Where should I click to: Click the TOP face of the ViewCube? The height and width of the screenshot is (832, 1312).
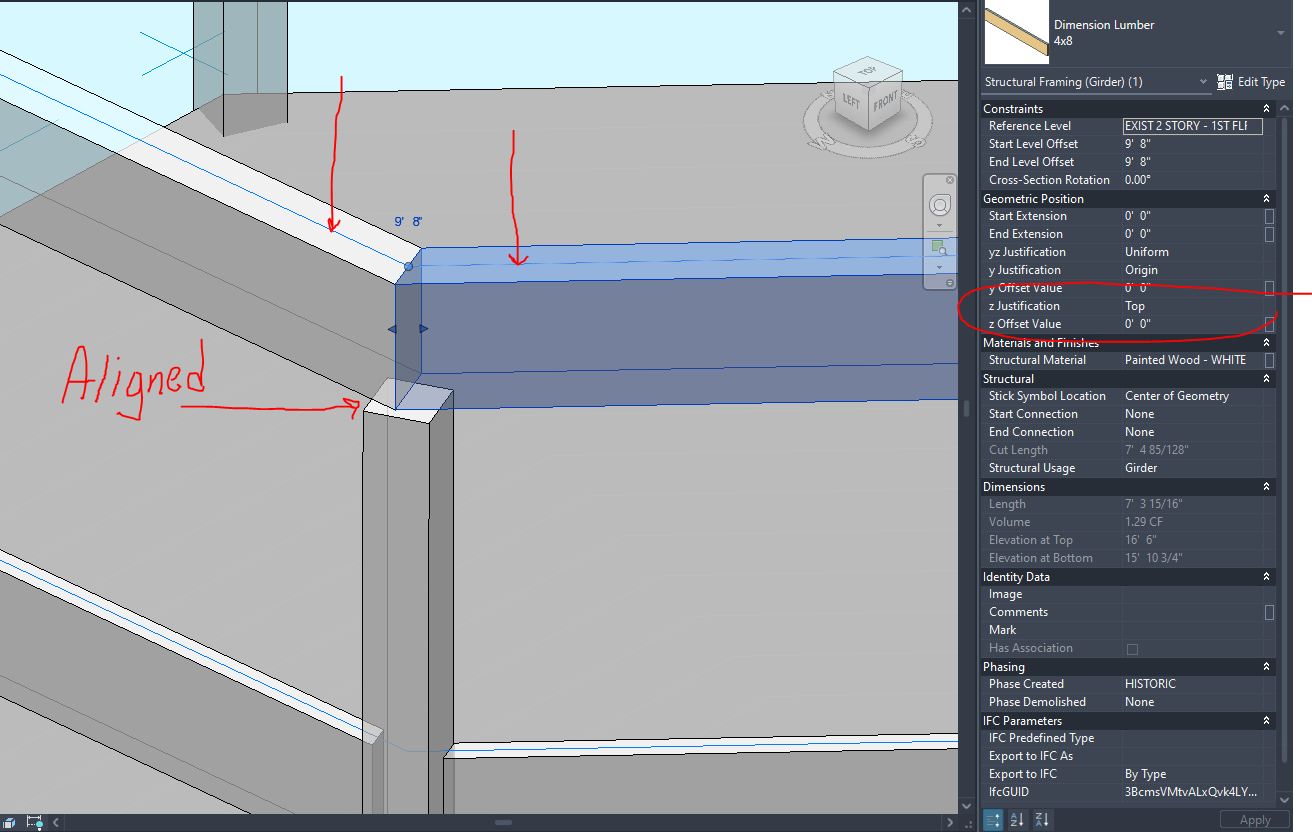pyautogui.click(x=867, y=70)
